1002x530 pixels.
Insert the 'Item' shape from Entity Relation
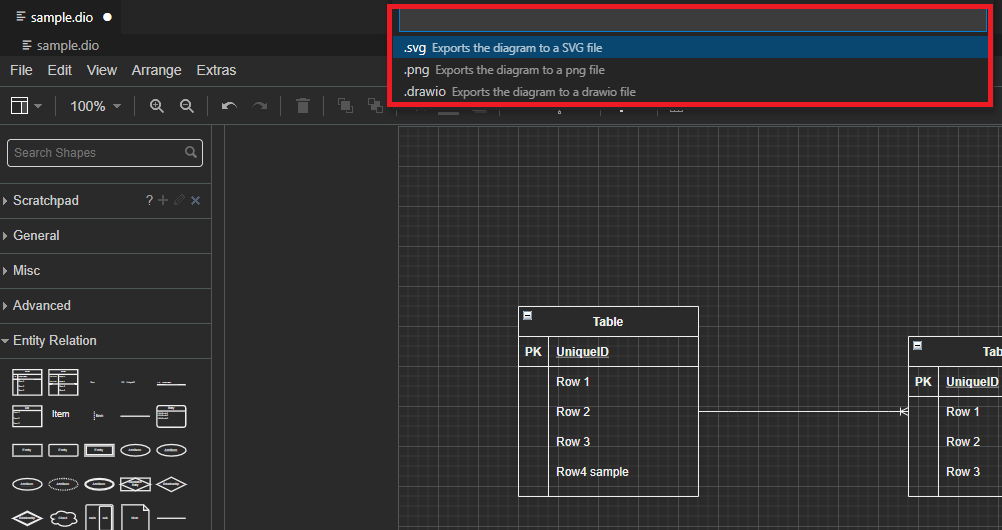tap(61, 414)
